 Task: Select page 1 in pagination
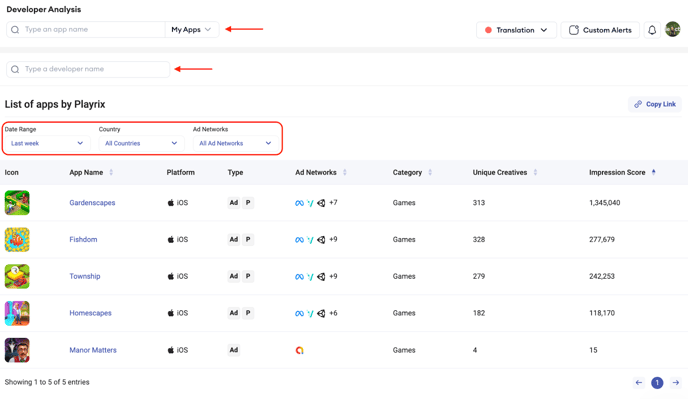pos(657,383)
